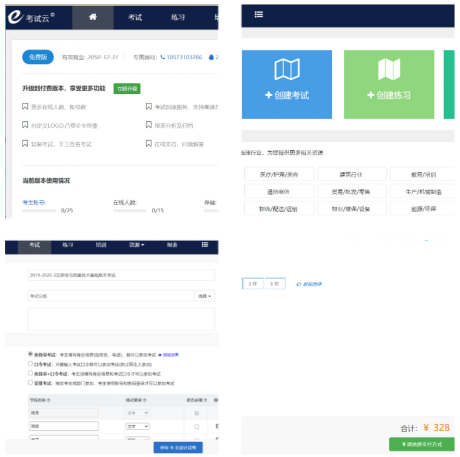This screenshot has height=457, width=460.
Task: Click the filled map icon on 创建练习 tile
Action: 389,69
